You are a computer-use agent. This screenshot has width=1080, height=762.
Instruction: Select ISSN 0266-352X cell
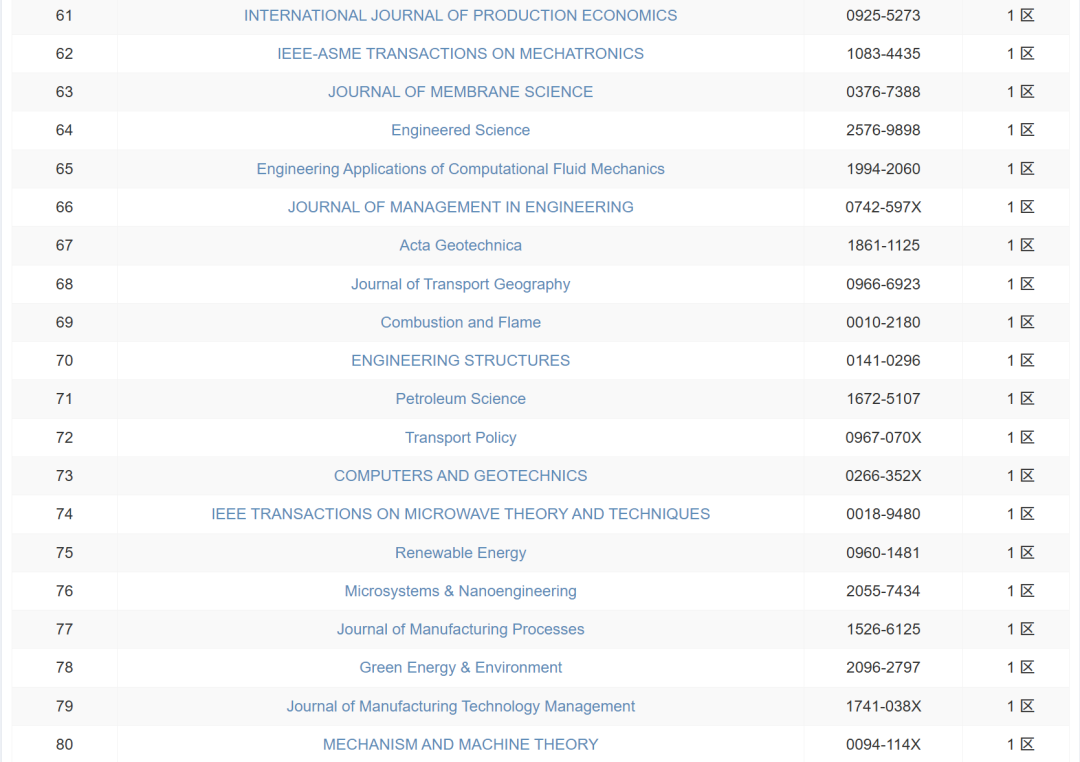point(883,475)
